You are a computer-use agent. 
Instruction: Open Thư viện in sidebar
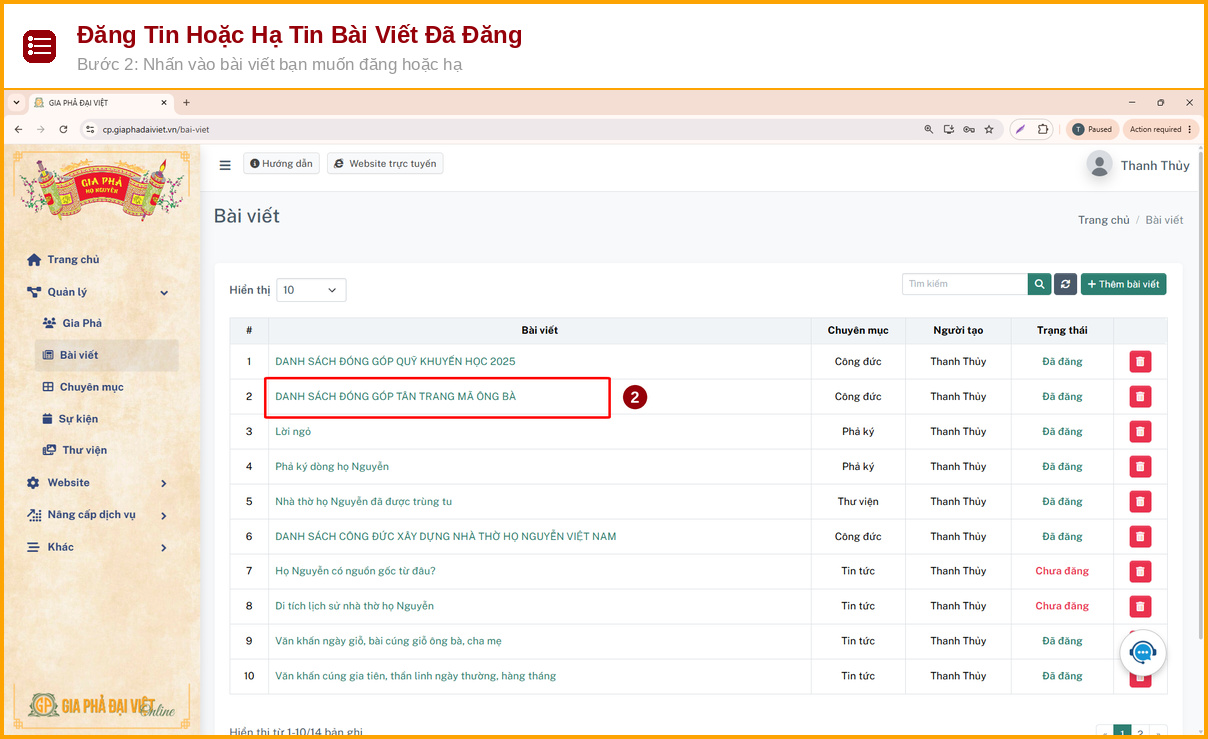[75, 450]
